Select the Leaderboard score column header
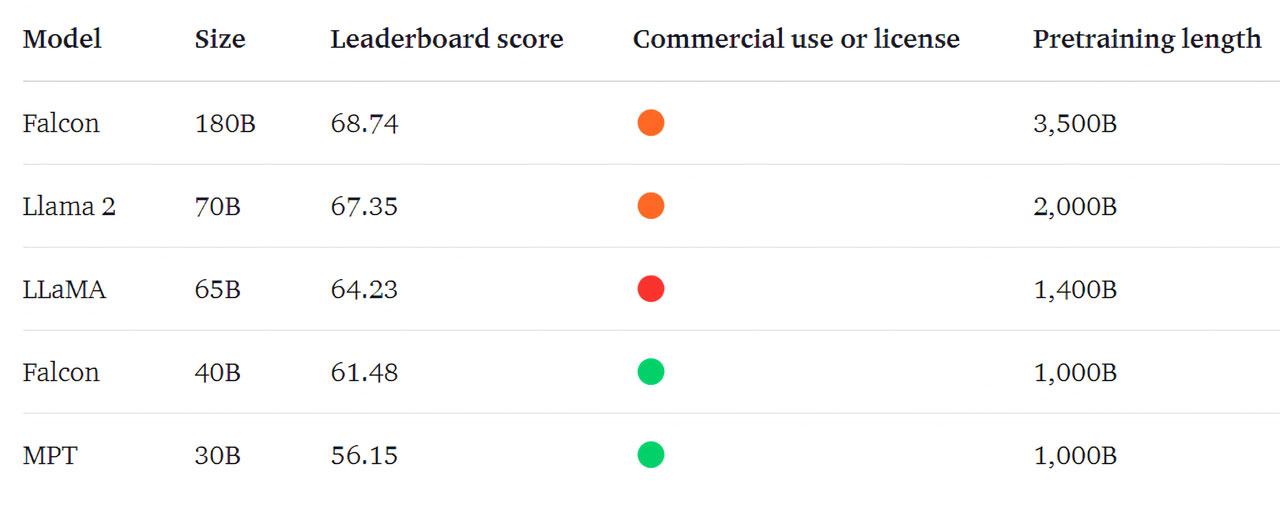This screenshot has width=1280, height=513. [x=447, y=40]
